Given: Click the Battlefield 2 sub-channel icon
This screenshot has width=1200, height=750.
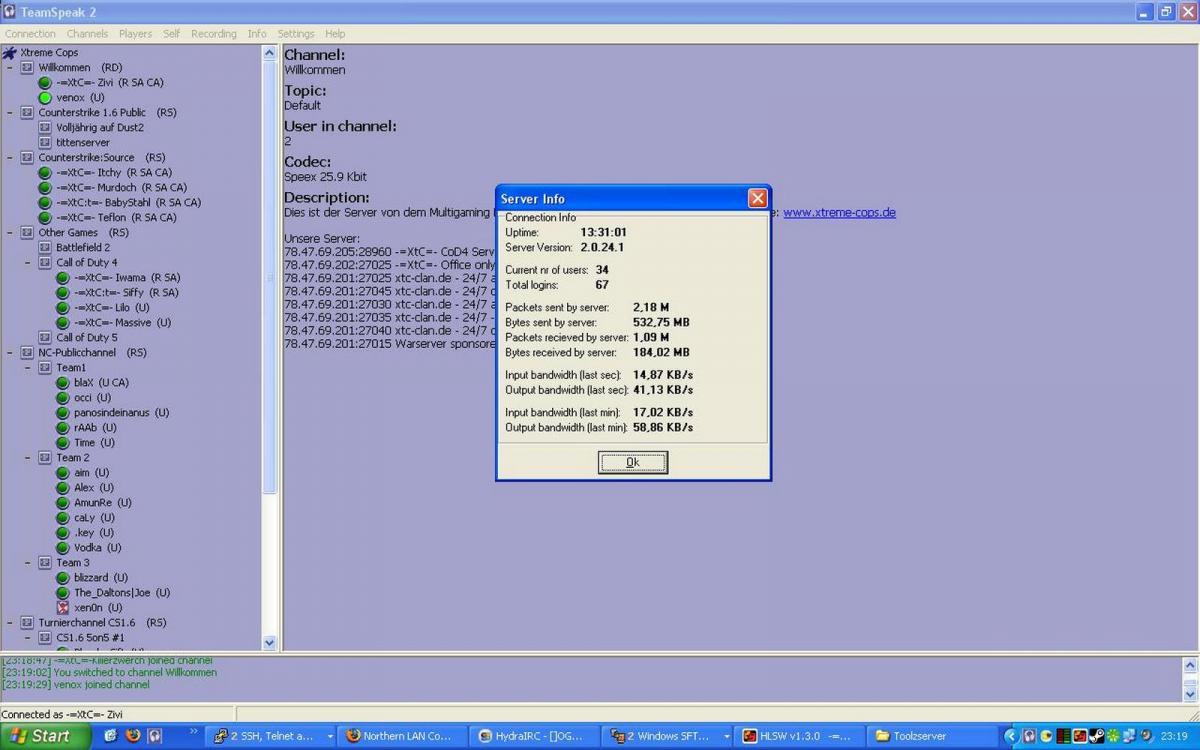Looking at the screenshot, I should (x=45, y=247).
